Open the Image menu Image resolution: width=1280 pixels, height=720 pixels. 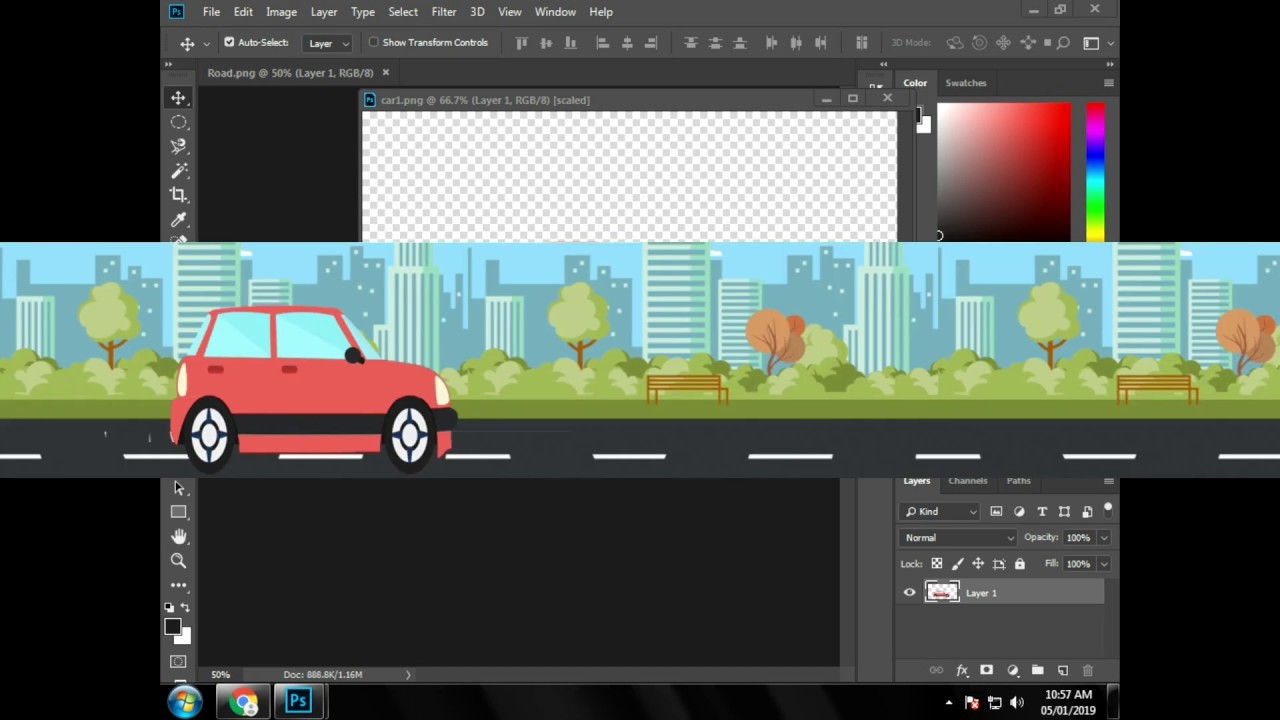point(281,12)
